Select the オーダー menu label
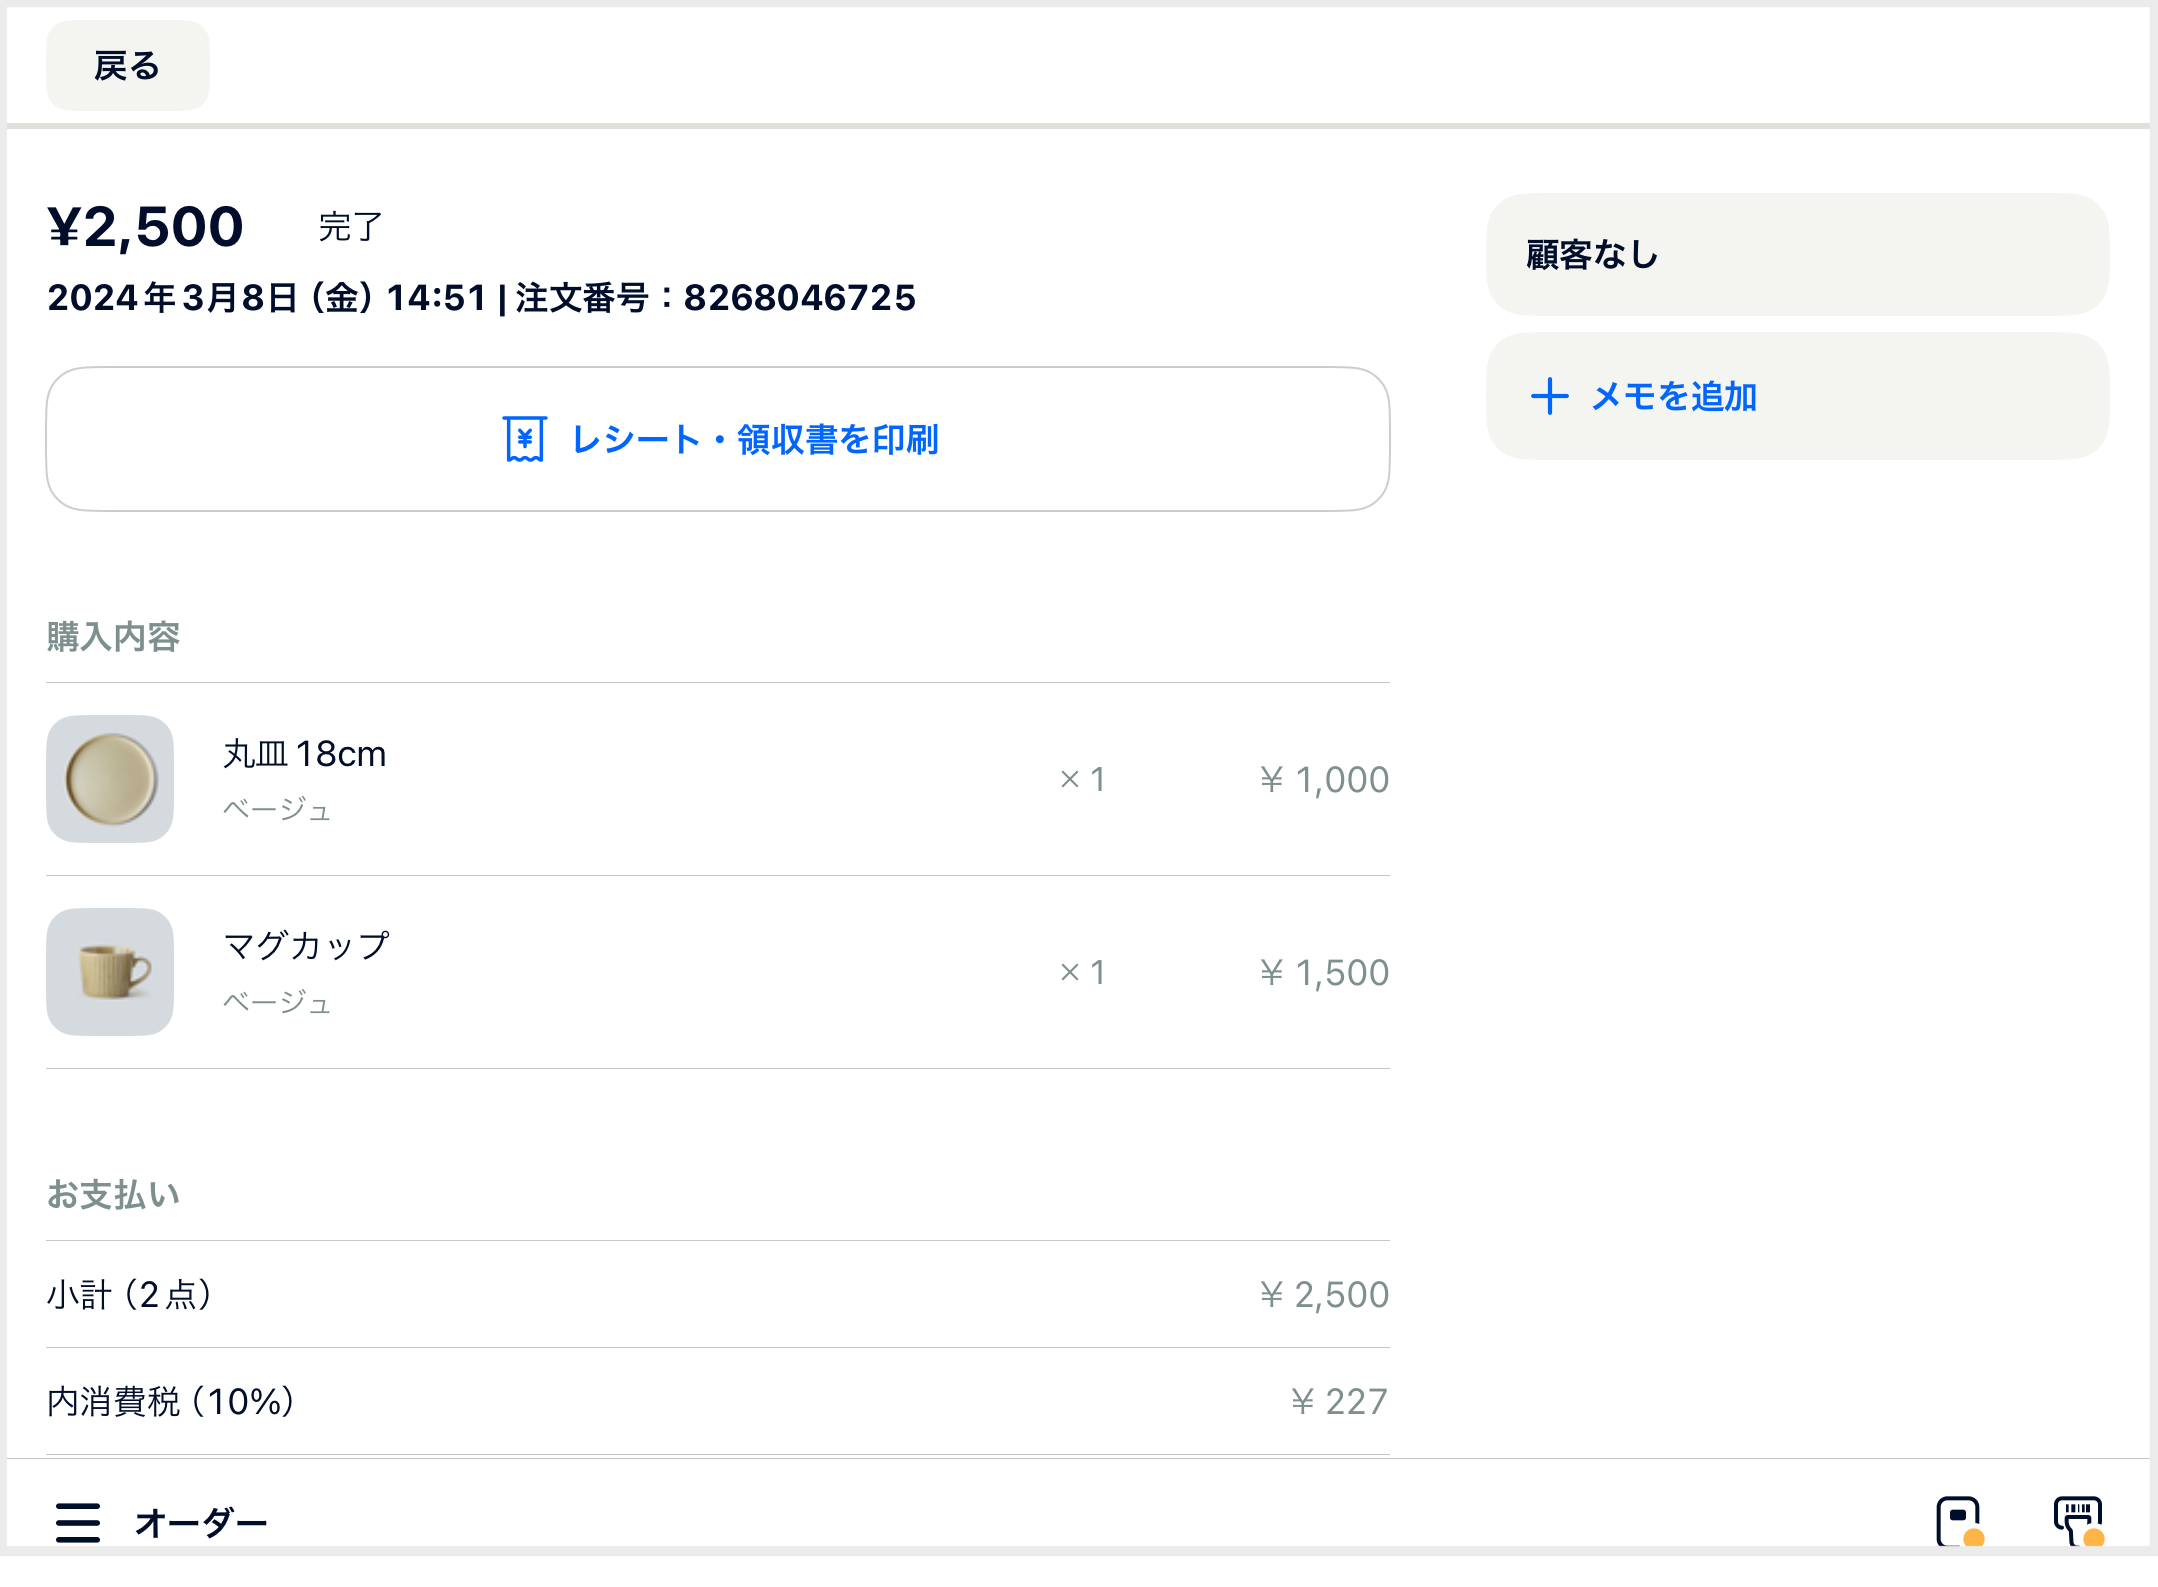 (201, 1523)
